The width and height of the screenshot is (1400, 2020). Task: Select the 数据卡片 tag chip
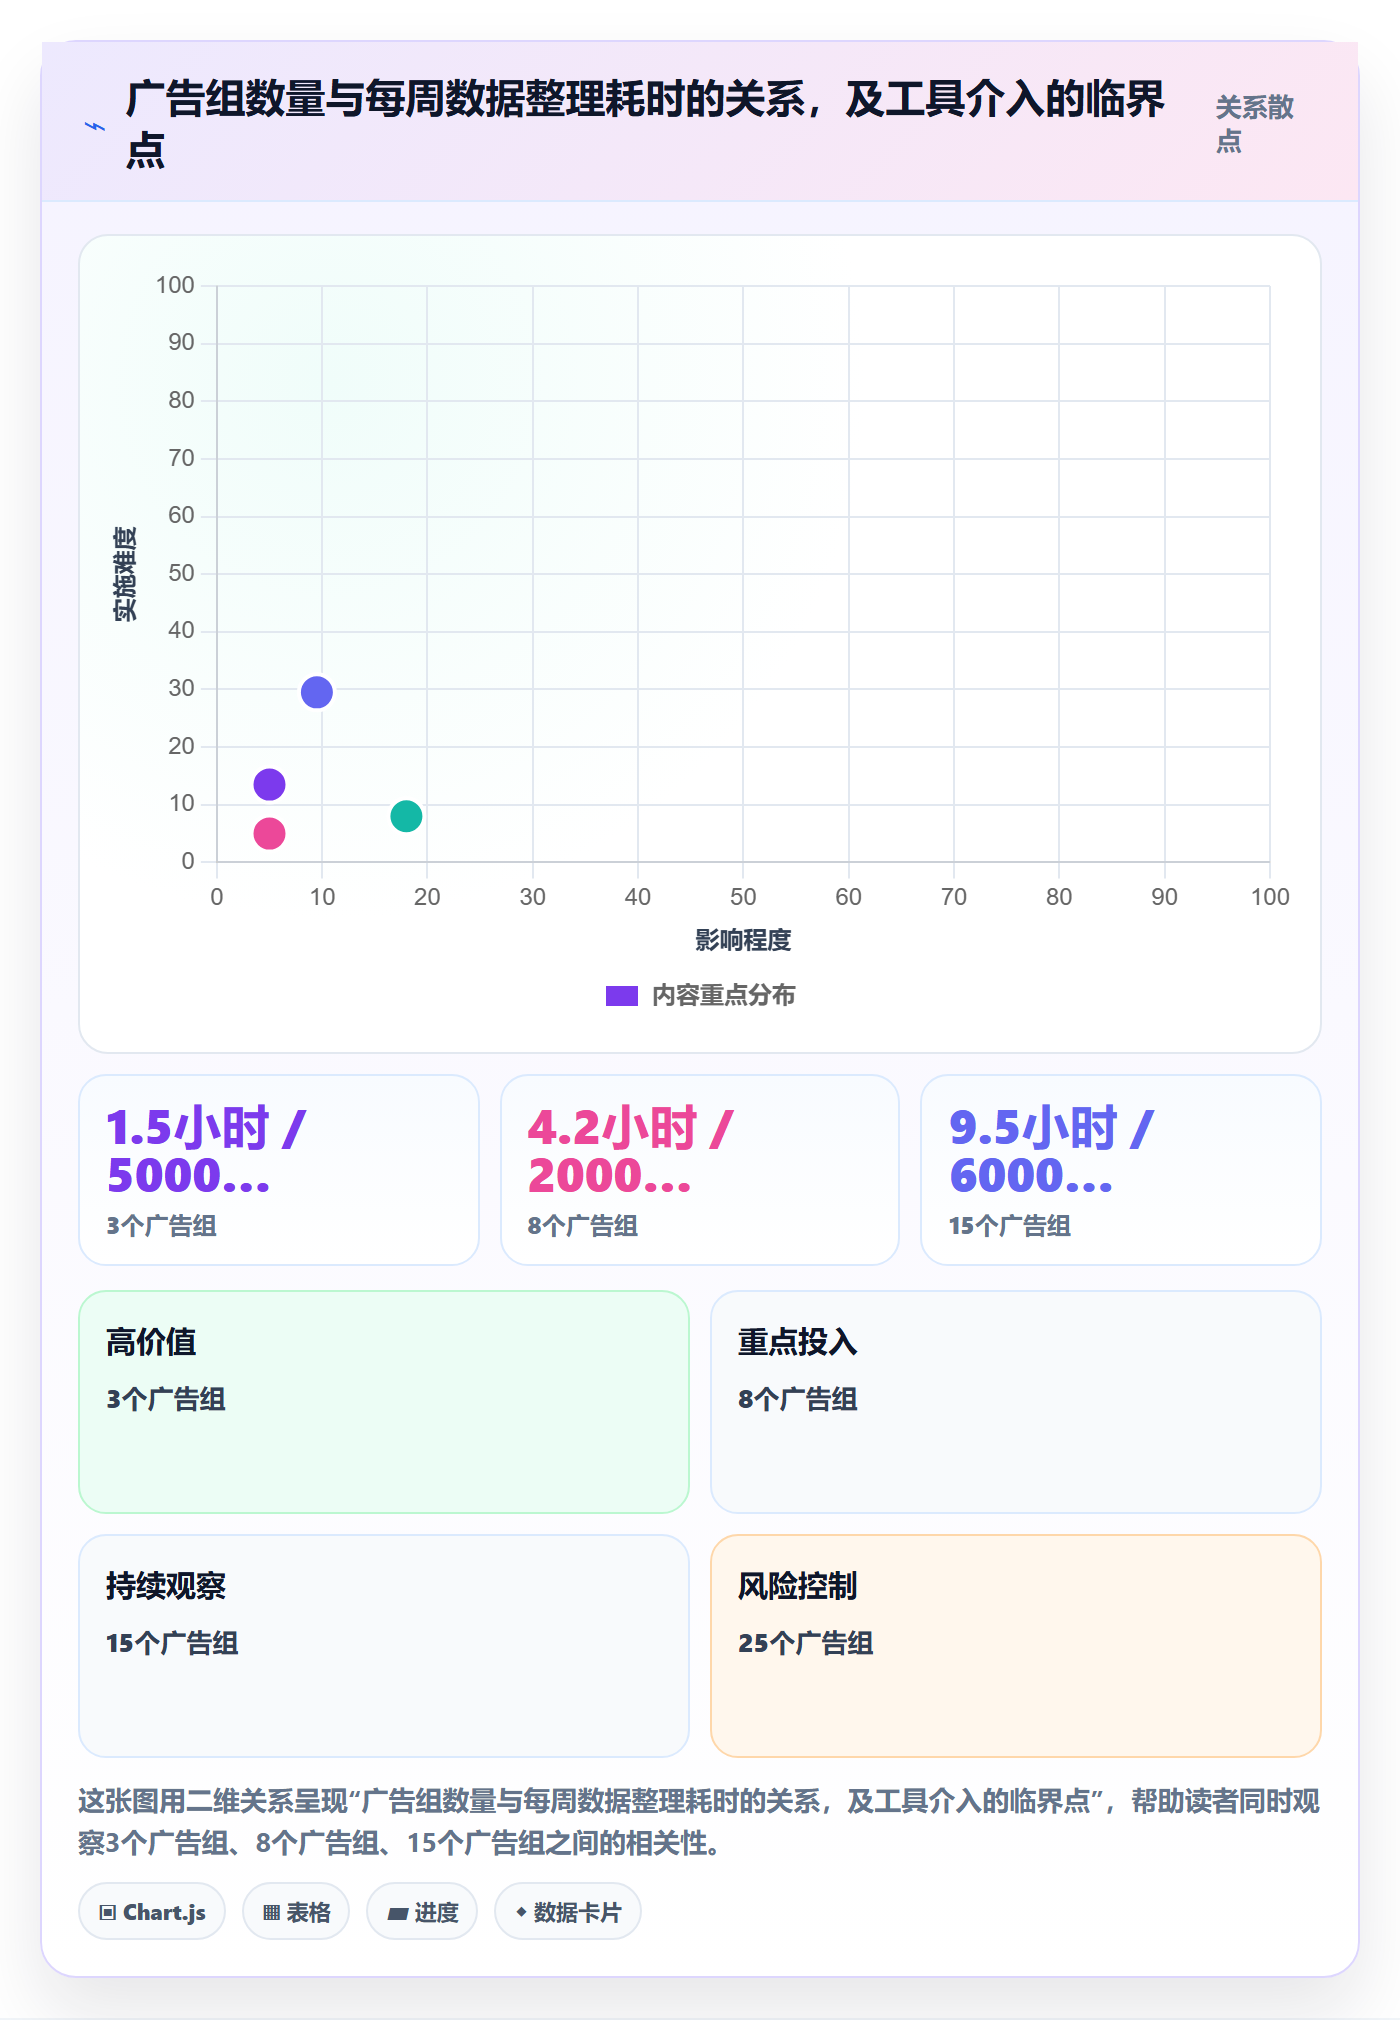pyautogui.click(x=568, y=1912)
